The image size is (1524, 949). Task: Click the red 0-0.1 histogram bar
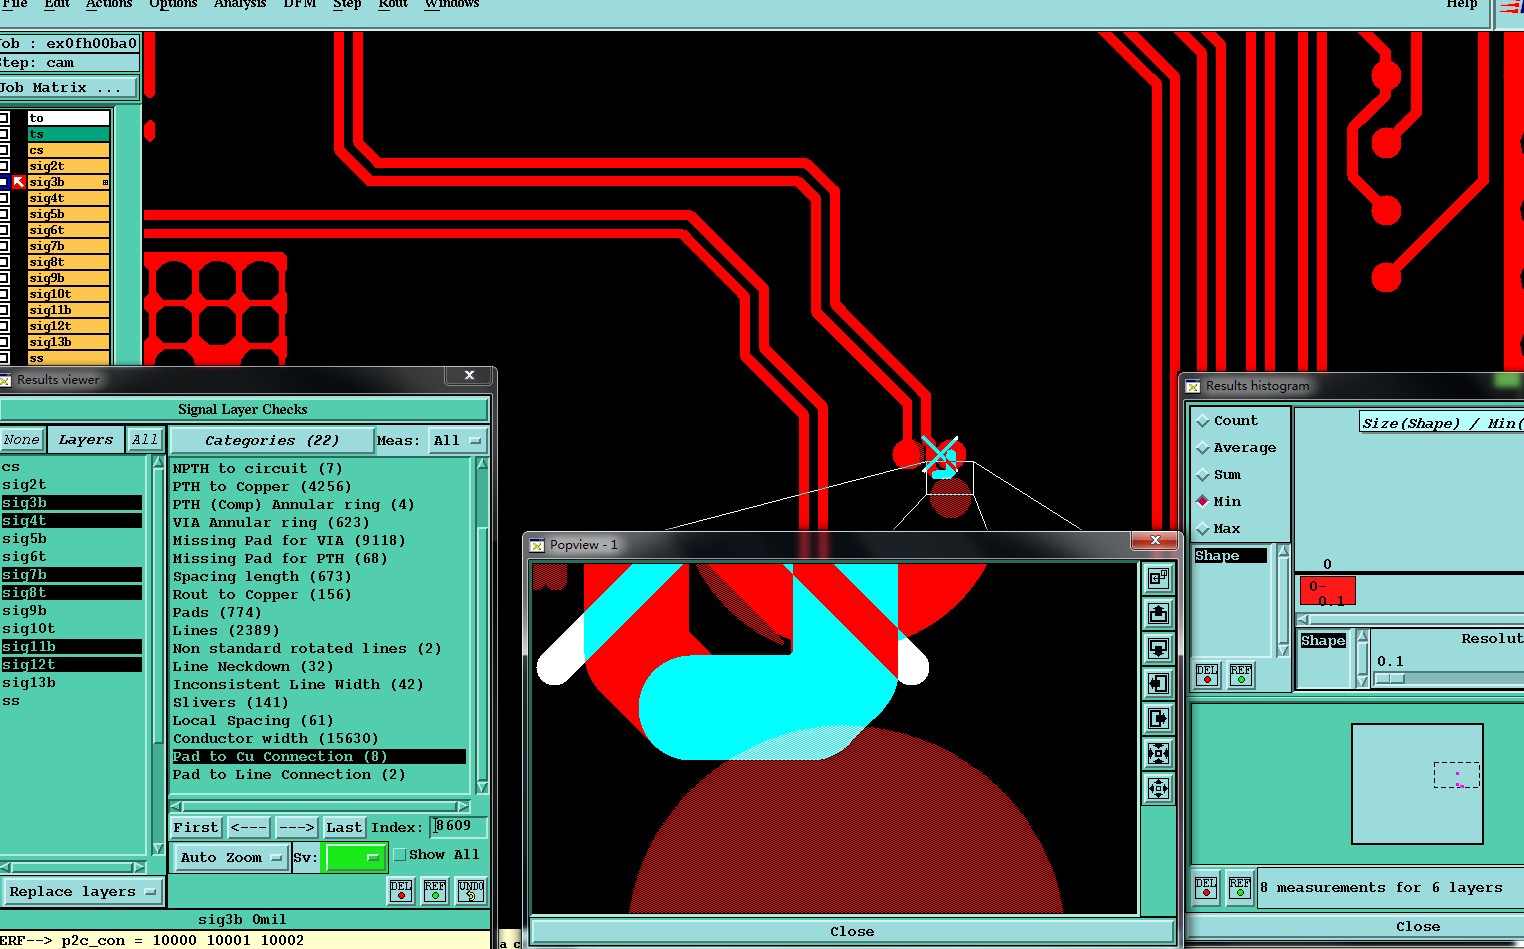pos(1328,591)
